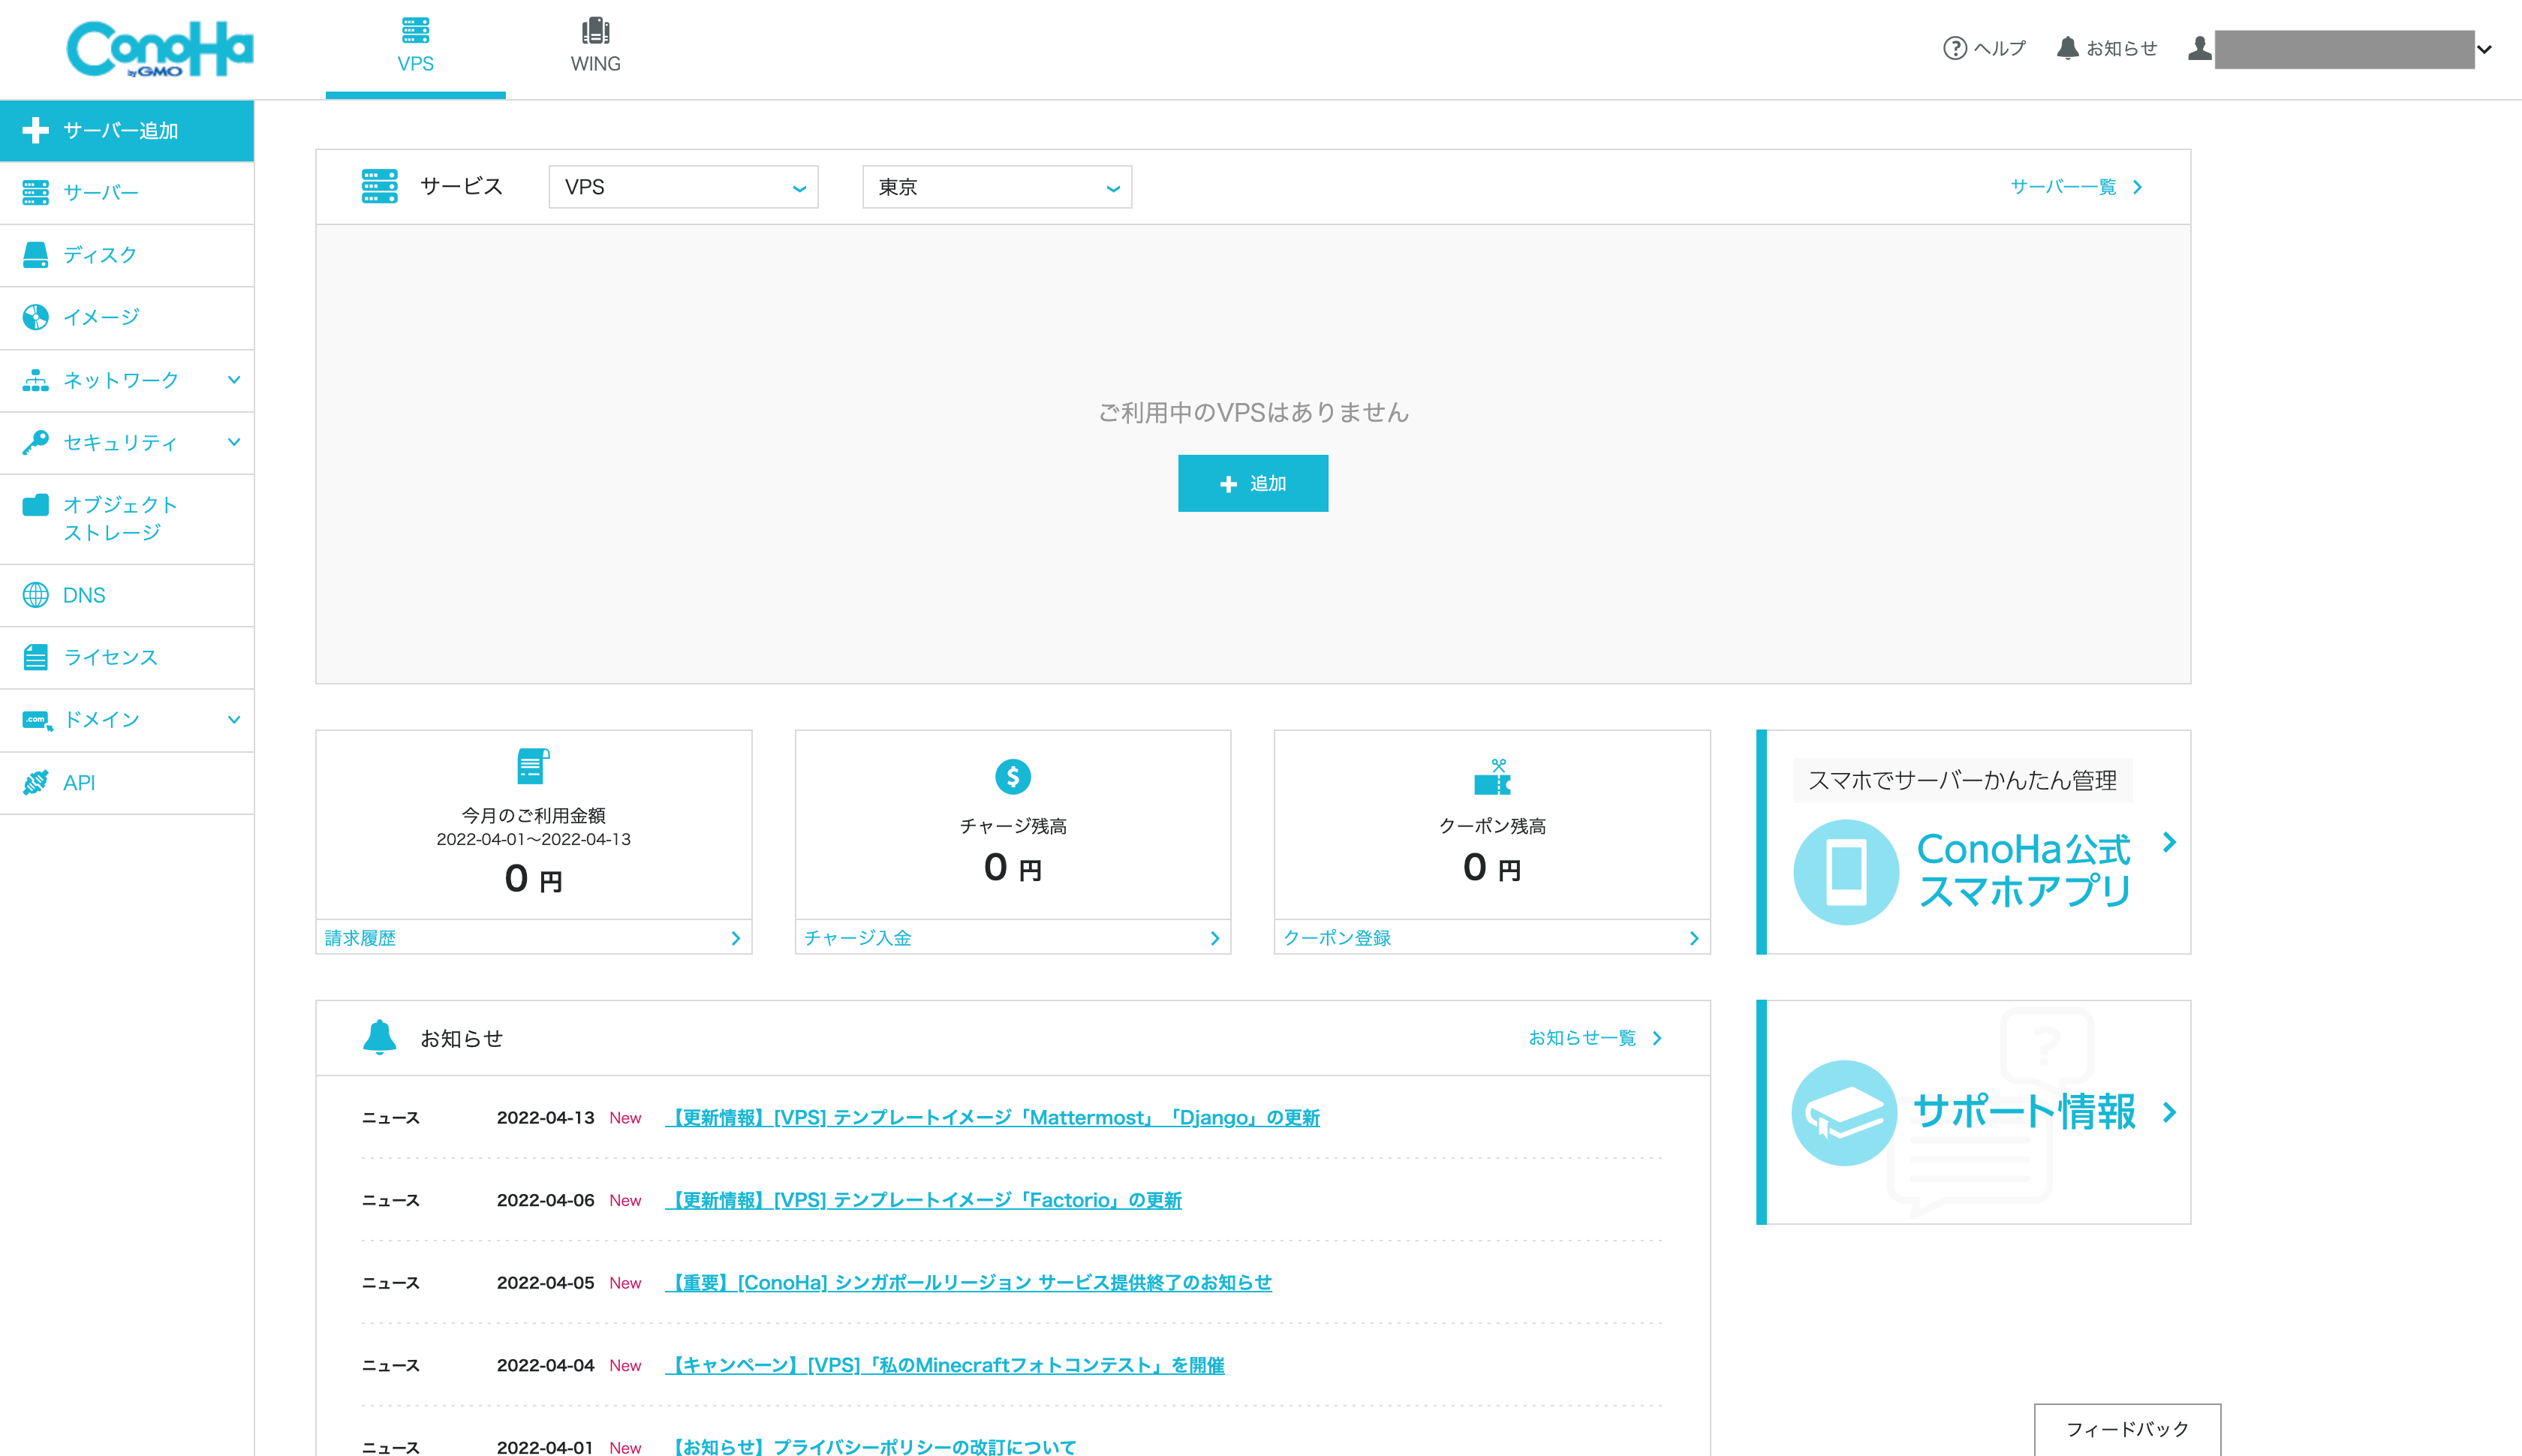Screen dimensions: 2522x1456
Task: Click the service panel server icon
Action: [x=379, y=186]
